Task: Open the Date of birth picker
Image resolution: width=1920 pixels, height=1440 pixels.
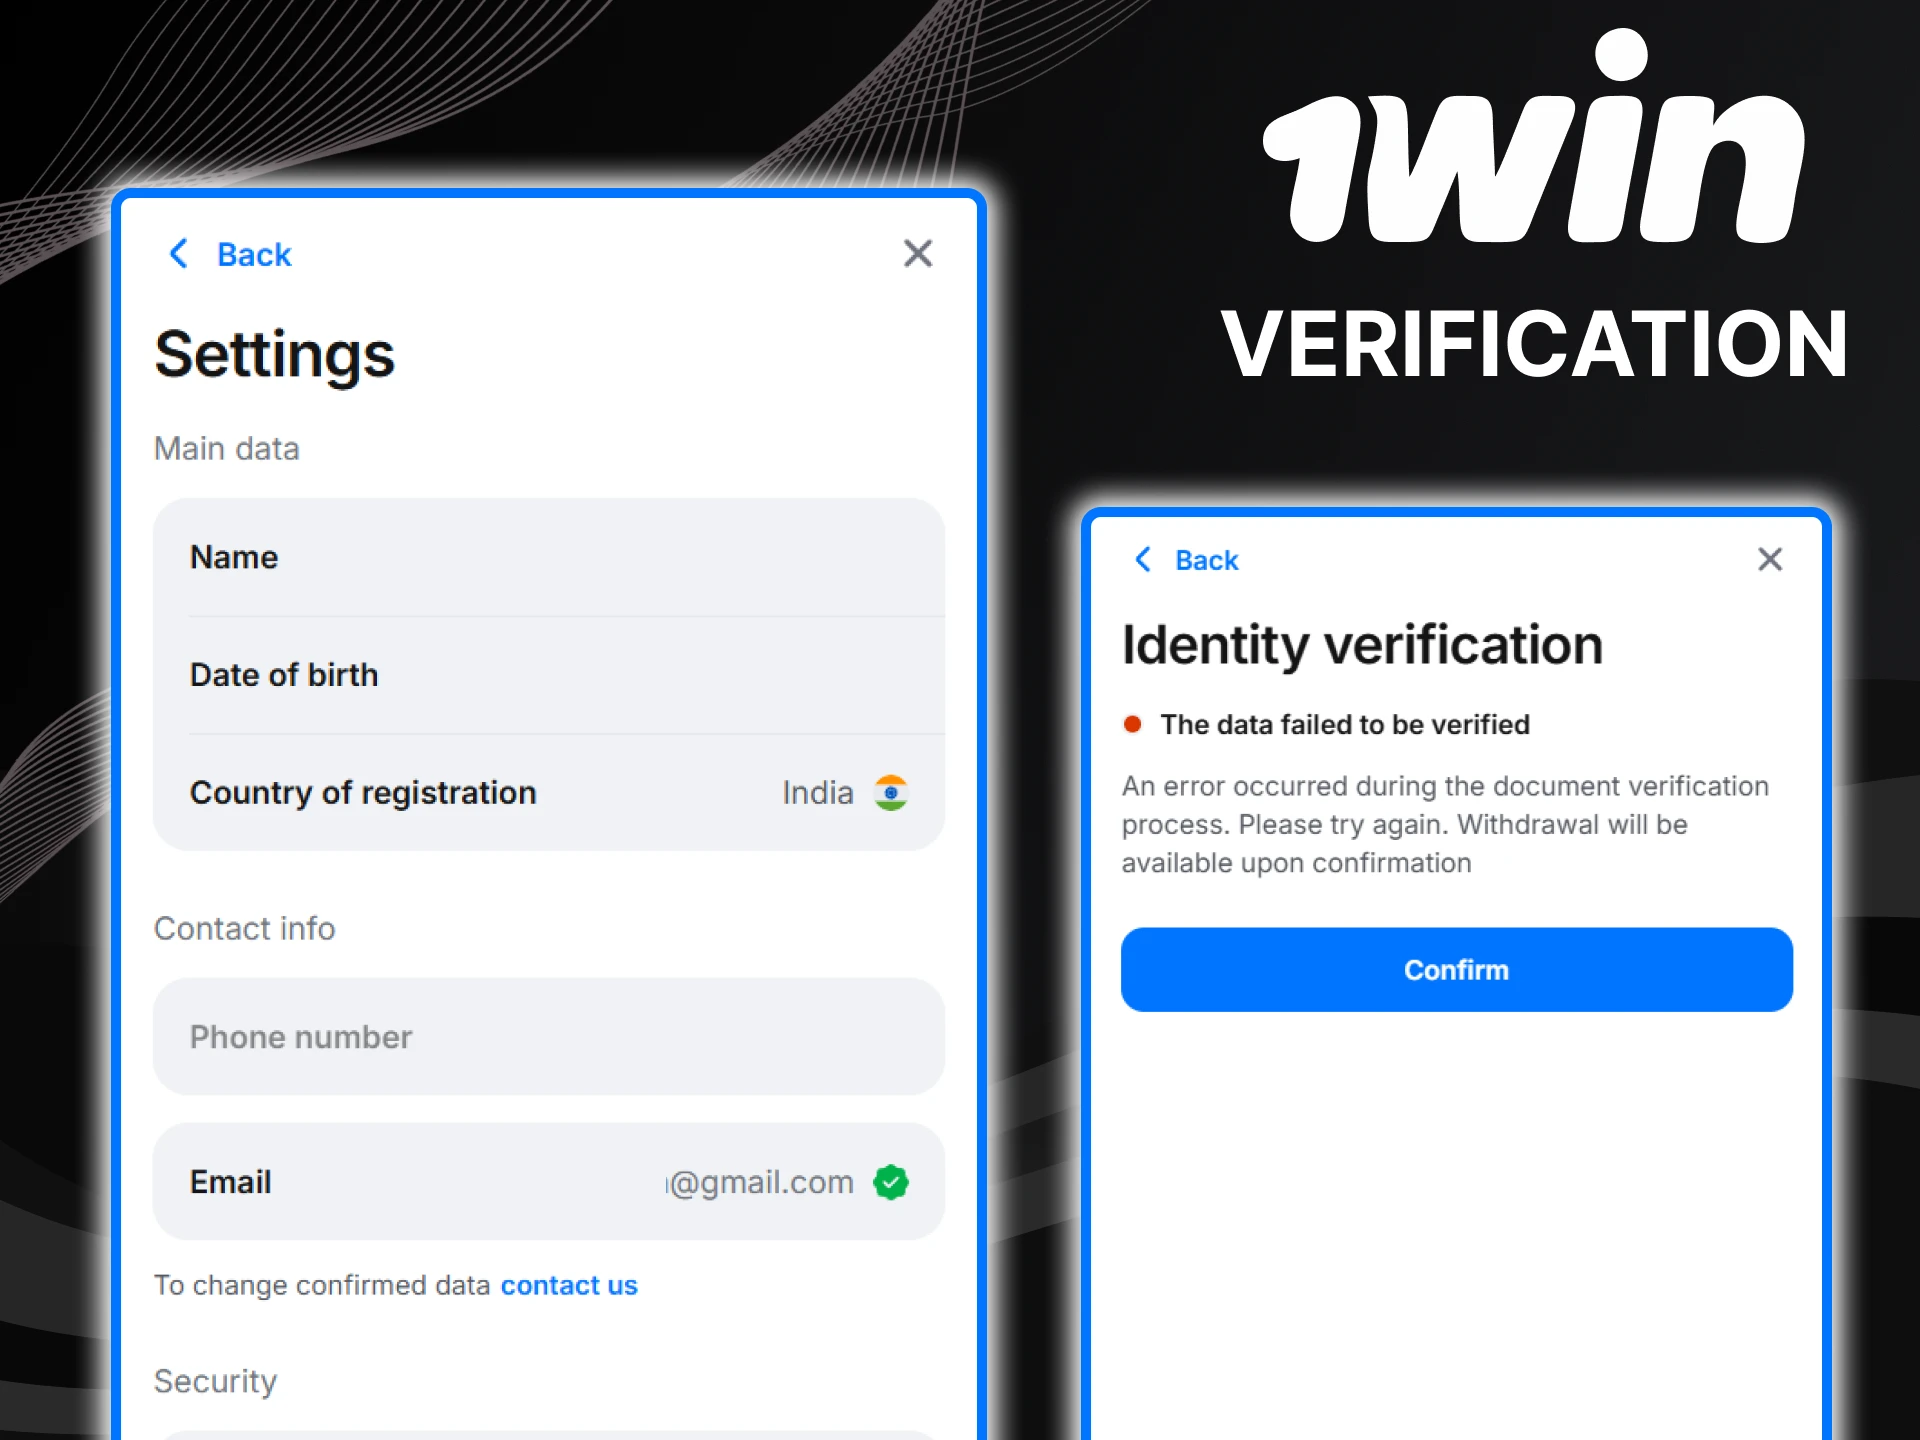Action: pyautogui.click(x=548, y=675)
